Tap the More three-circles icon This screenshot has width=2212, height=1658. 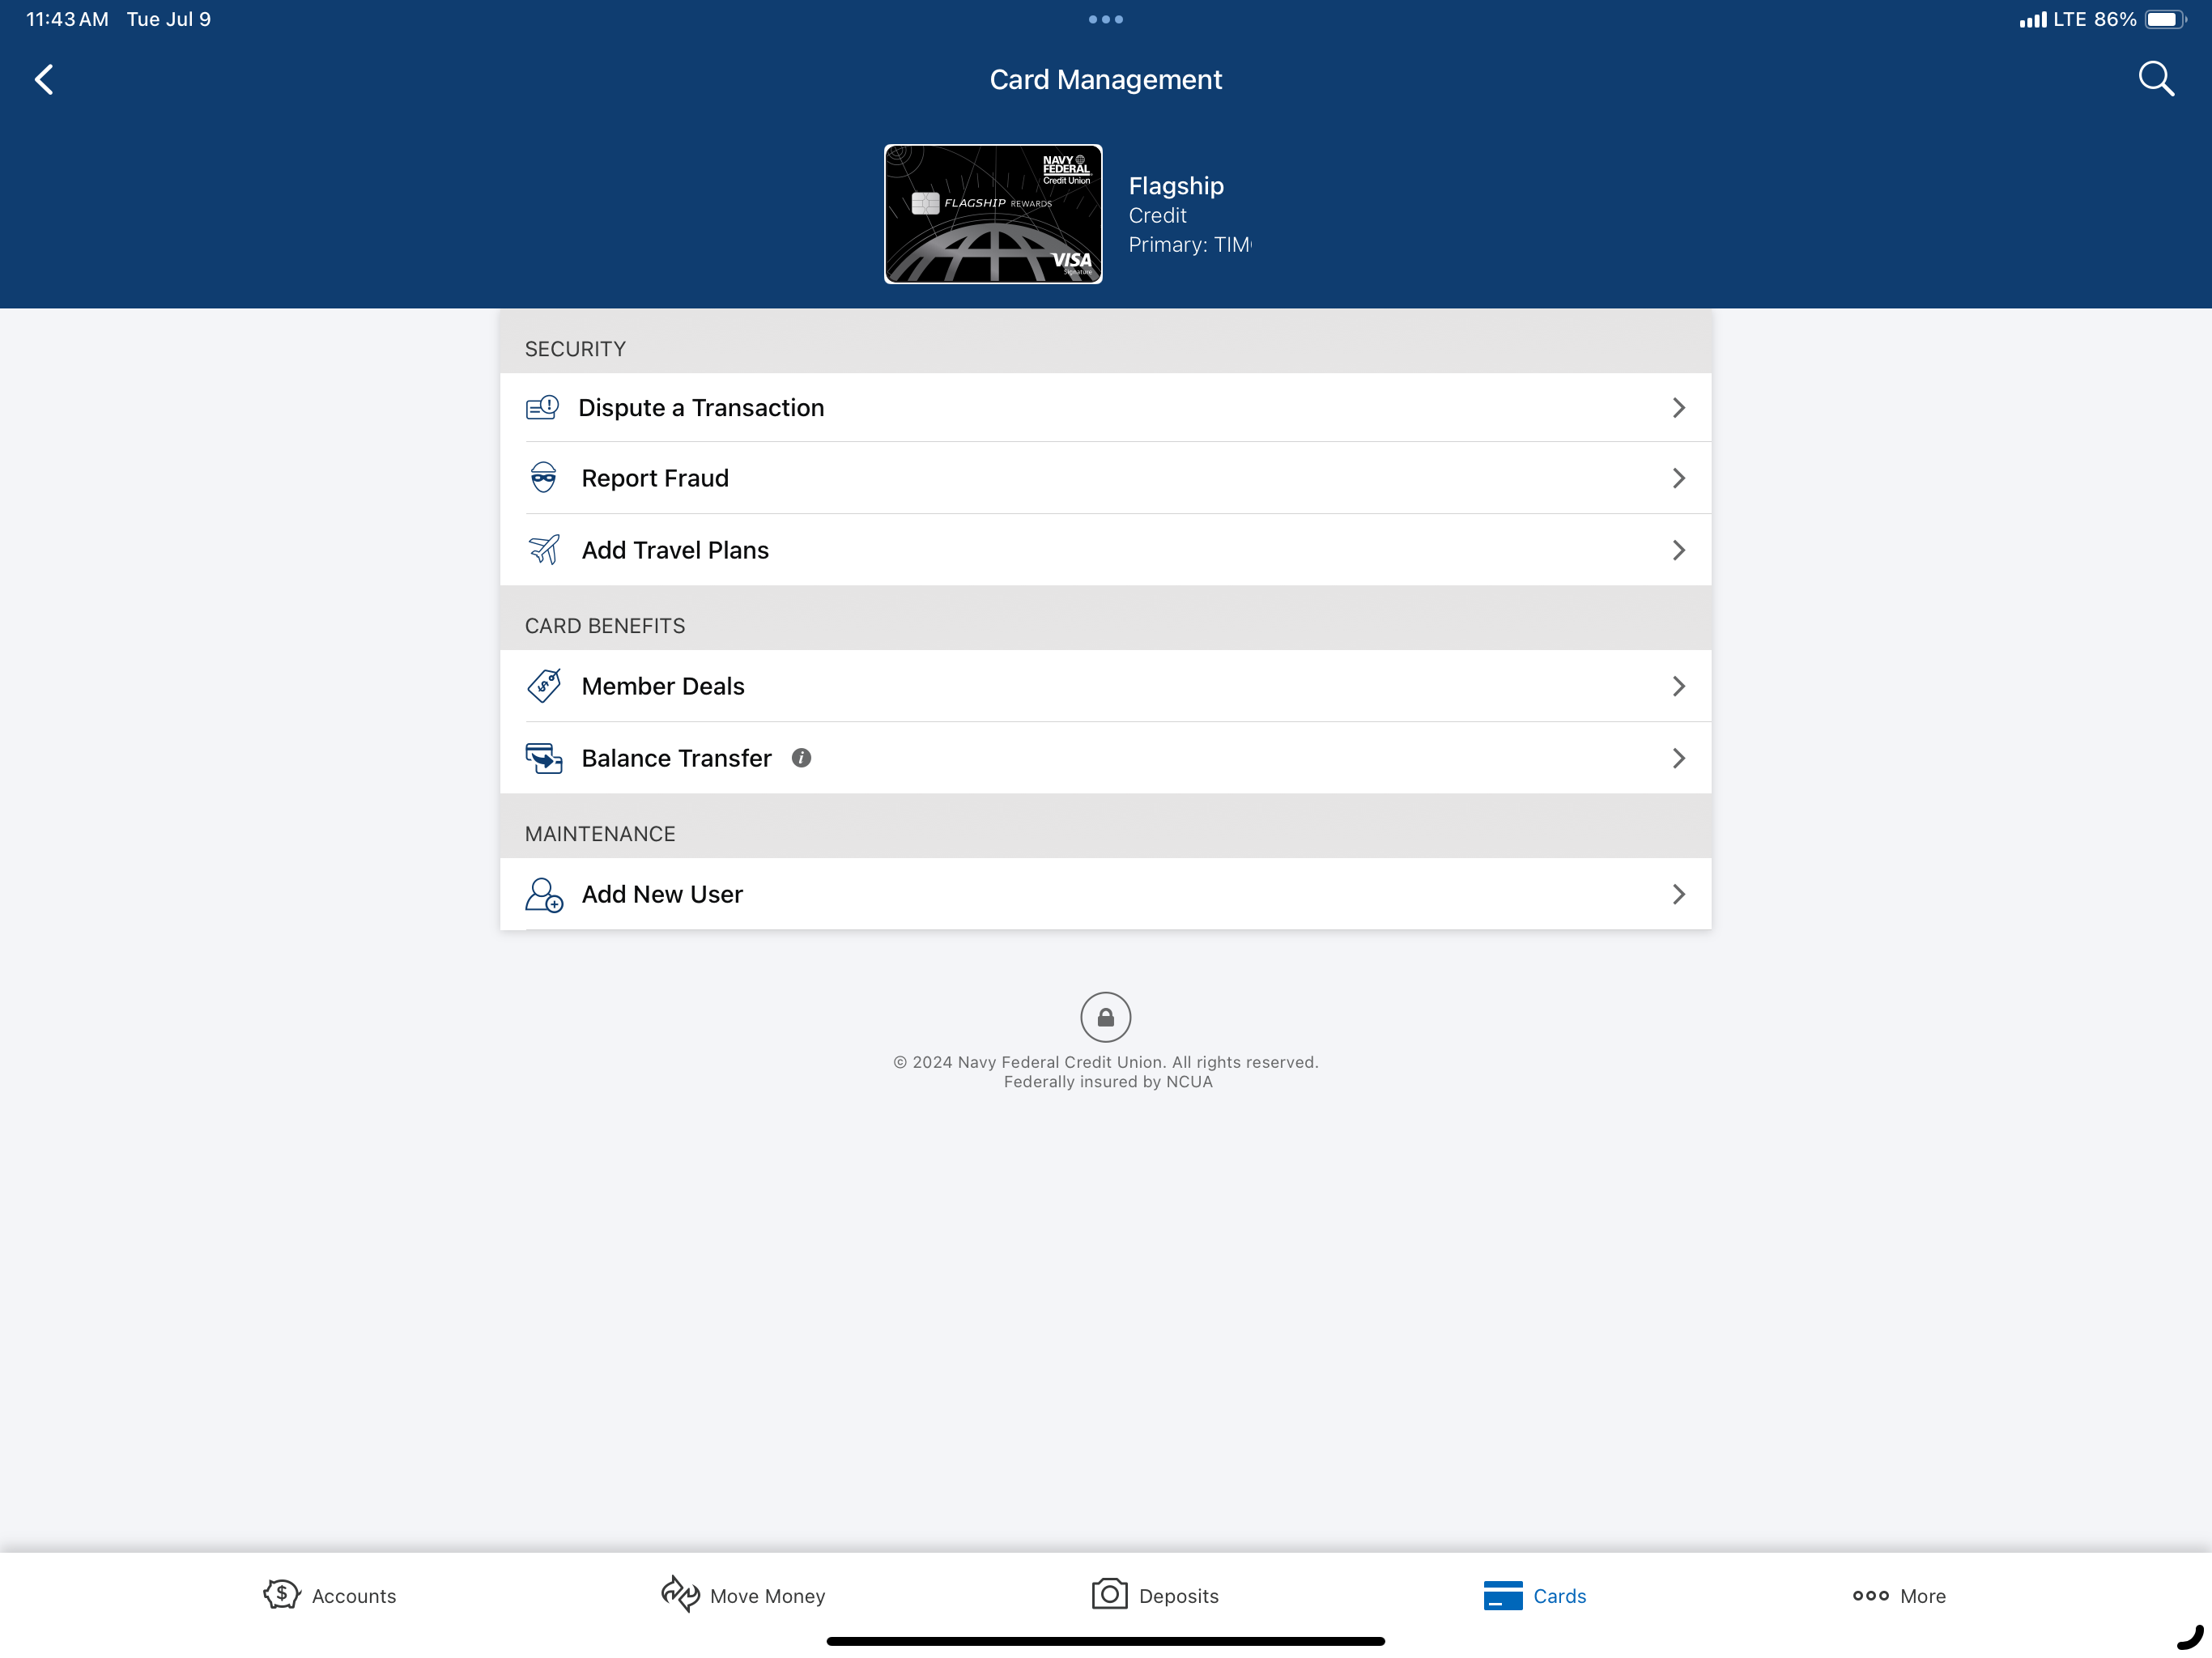[1870, 1595]
